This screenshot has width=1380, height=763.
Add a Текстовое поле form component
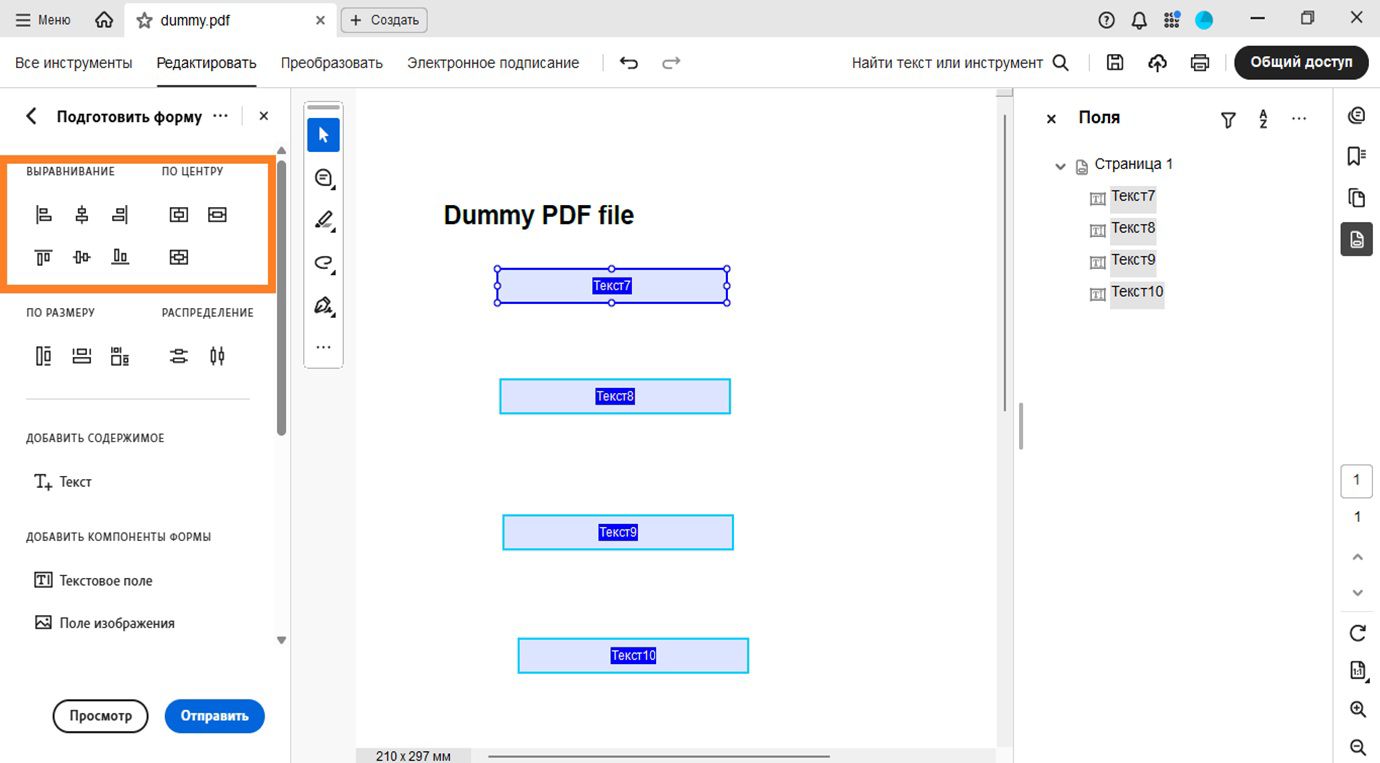(x=93, y=581)
